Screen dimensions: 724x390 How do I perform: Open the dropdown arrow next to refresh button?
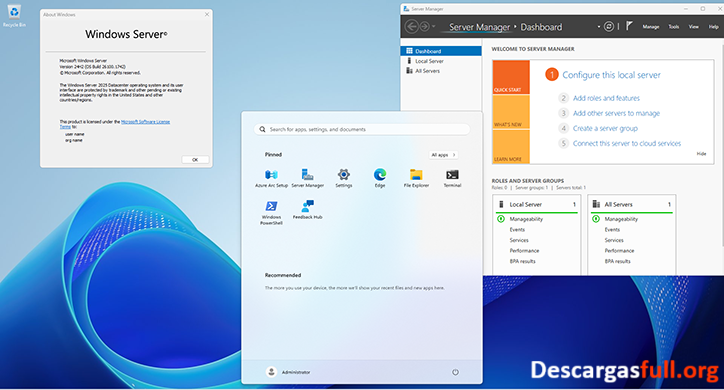click(x=599, y=27)
